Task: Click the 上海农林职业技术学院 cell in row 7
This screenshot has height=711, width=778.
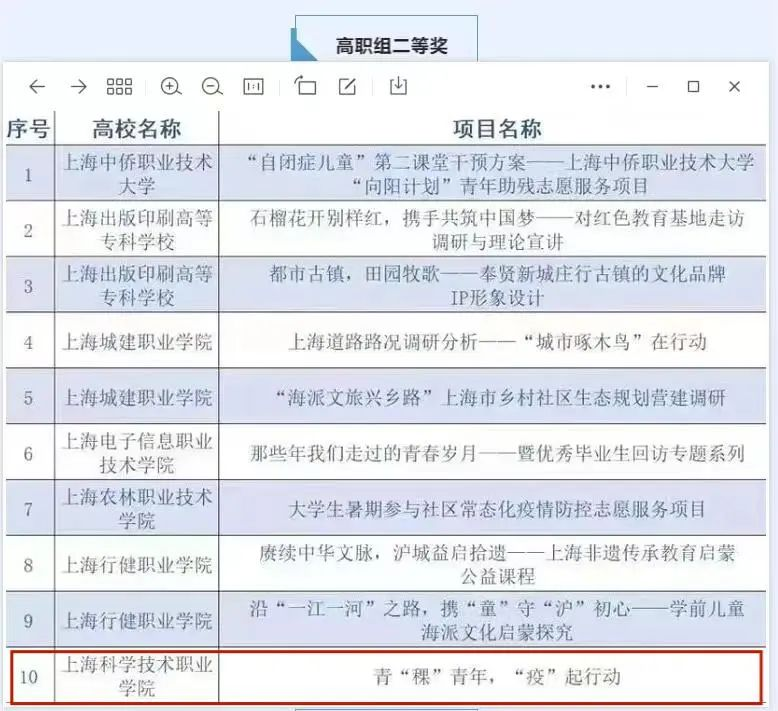Action: tap(137, 509)
